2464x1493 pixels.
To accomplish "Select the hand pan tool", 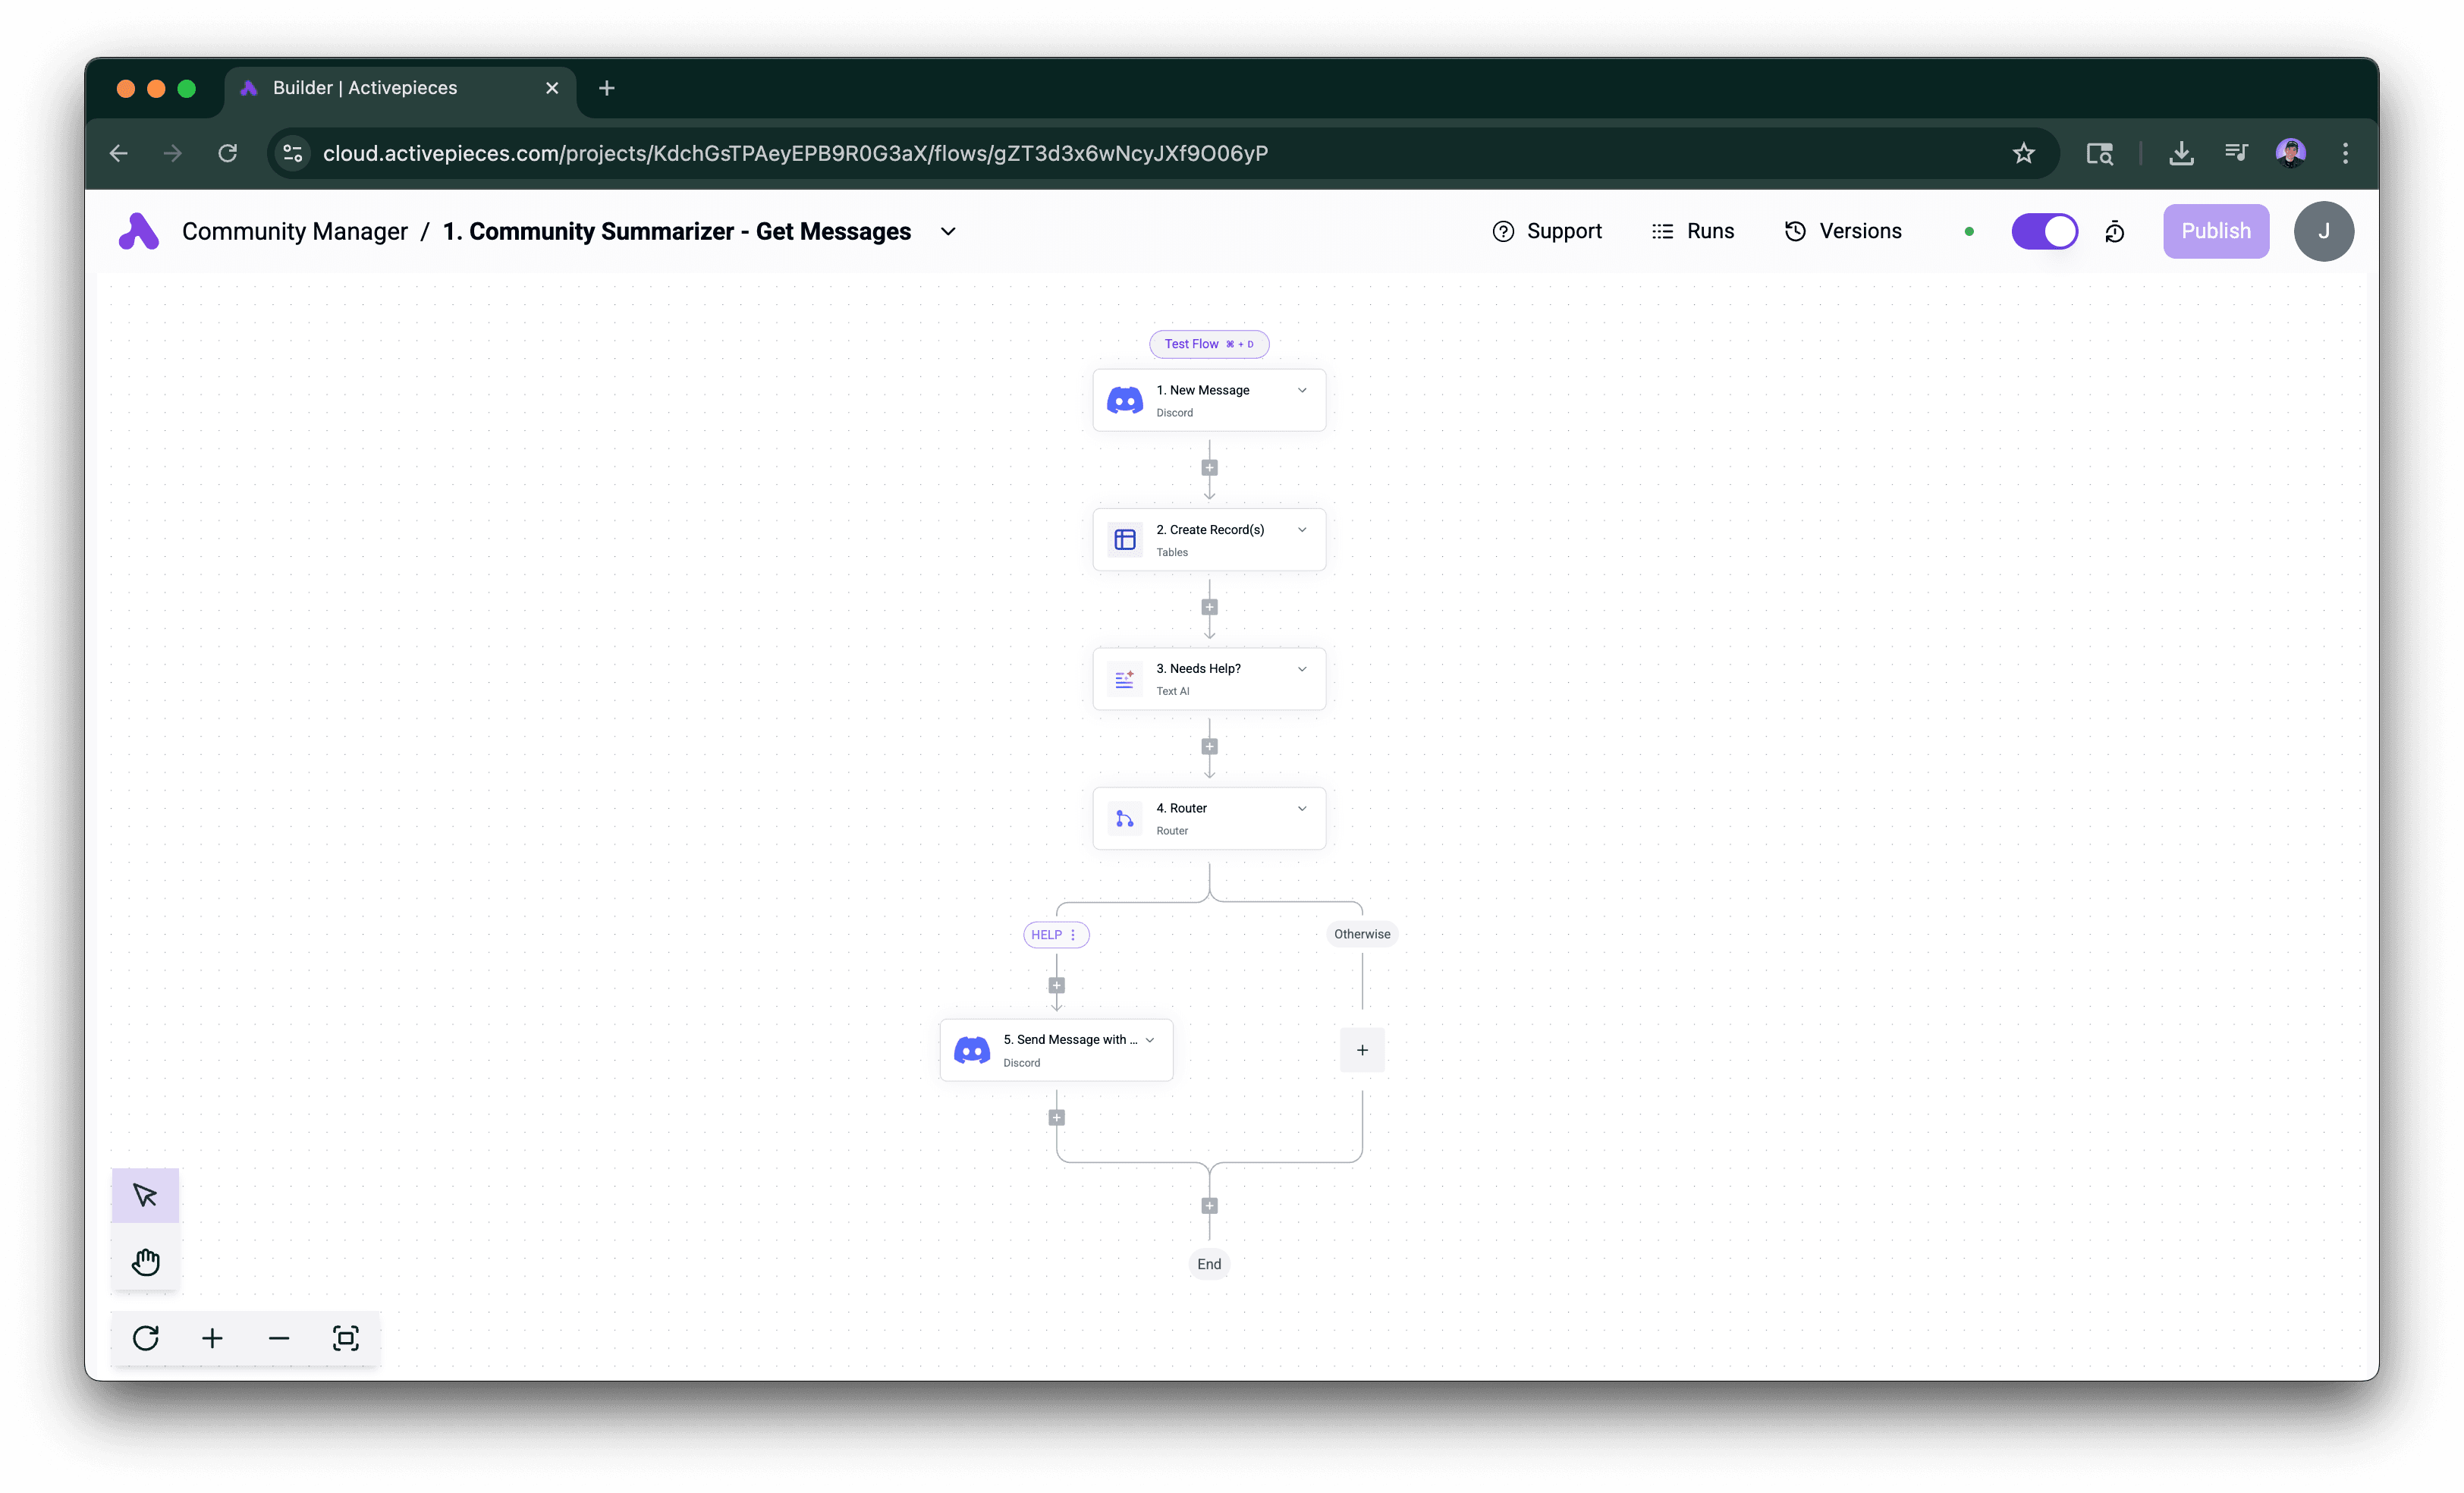I will coord(145,1262).
